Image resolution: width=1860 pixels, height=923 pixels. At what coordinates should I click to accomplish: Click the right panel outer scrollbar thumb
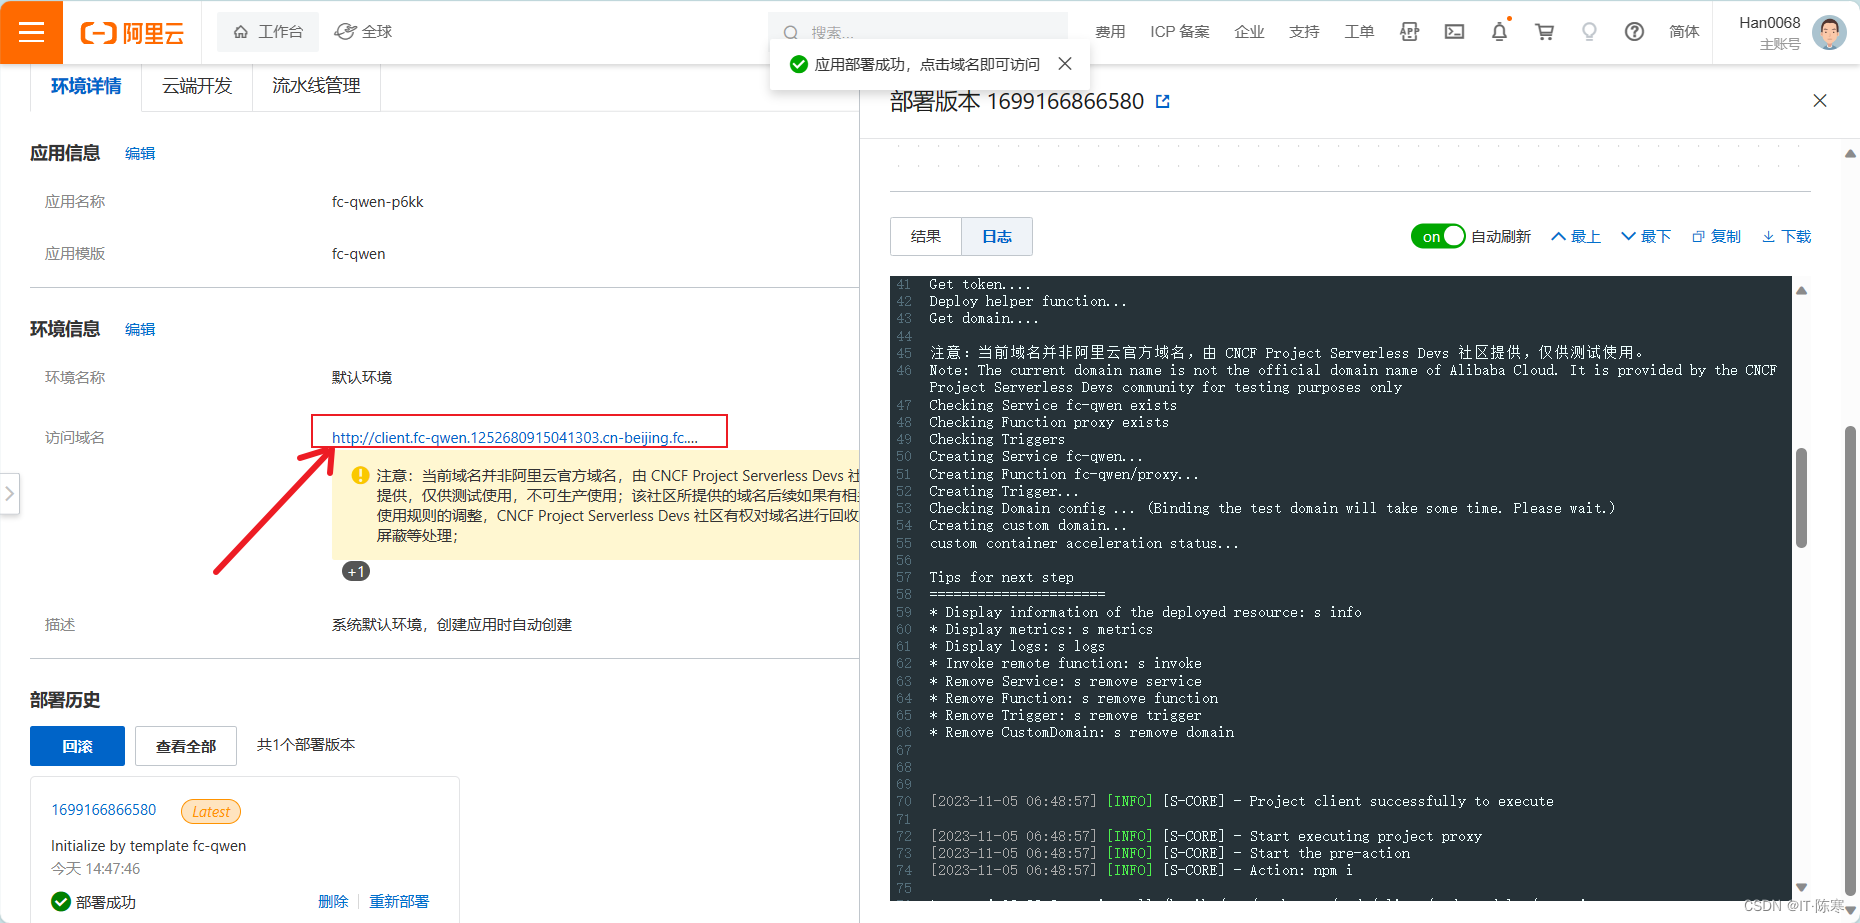[x=1850, y=660]
